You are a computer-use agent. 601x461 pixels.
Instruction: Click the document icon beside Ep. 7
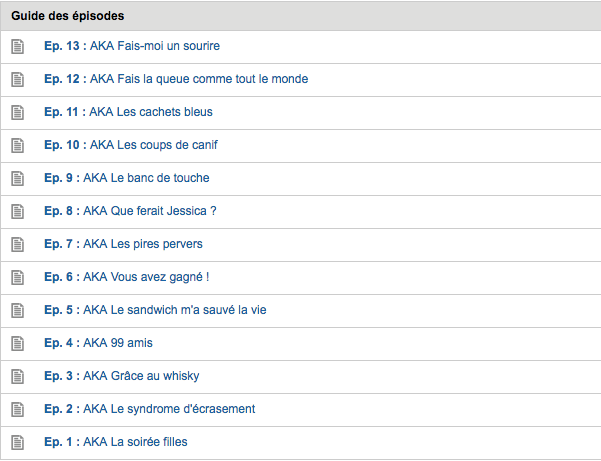17,244
